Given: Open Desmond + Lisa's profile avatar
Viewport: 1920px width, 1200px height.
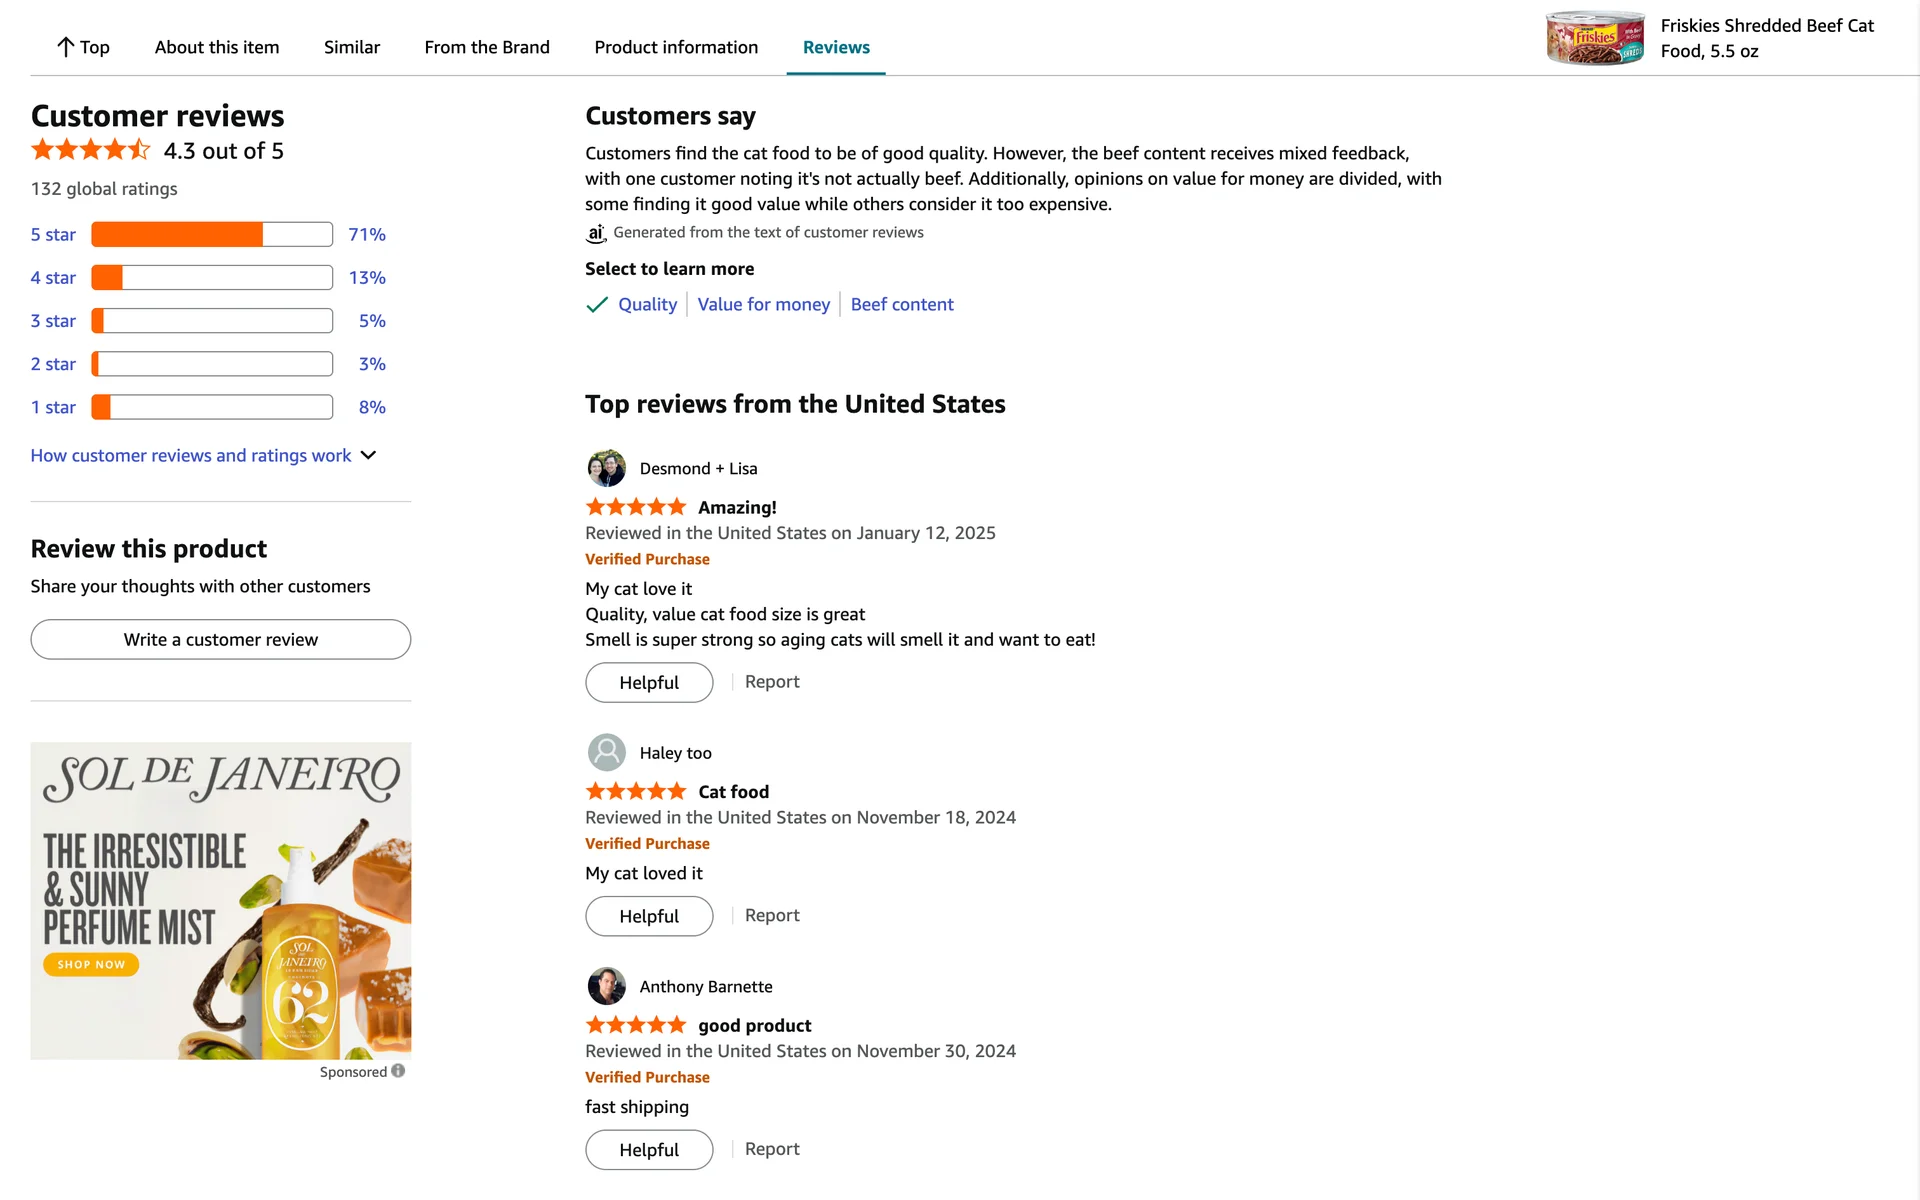Looking at the screenshot, I should pyautogui.click(x=606, y=468).
